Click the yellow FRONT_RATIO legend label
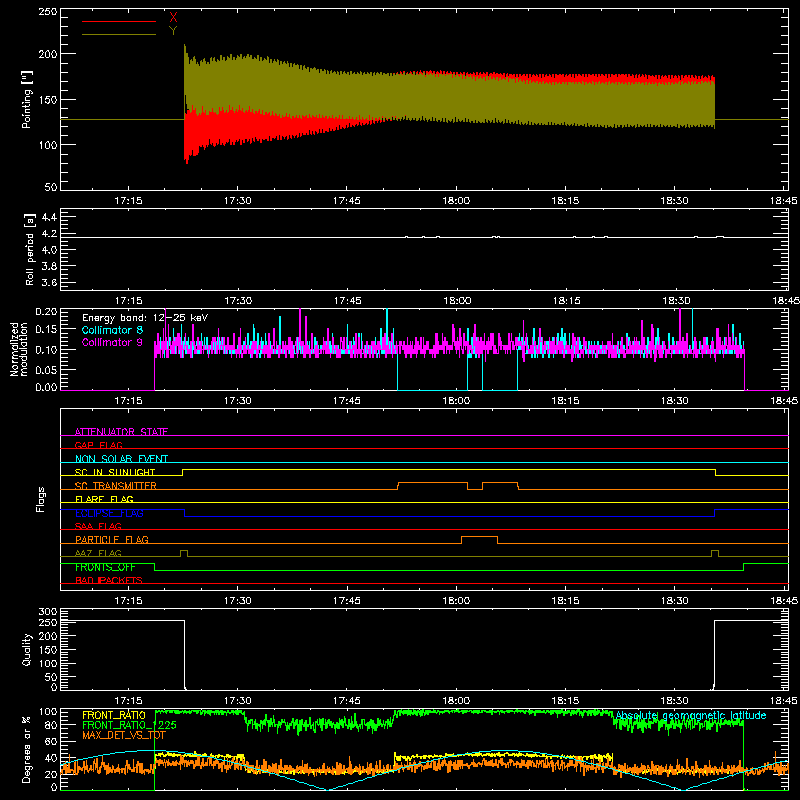 (114, 715)
